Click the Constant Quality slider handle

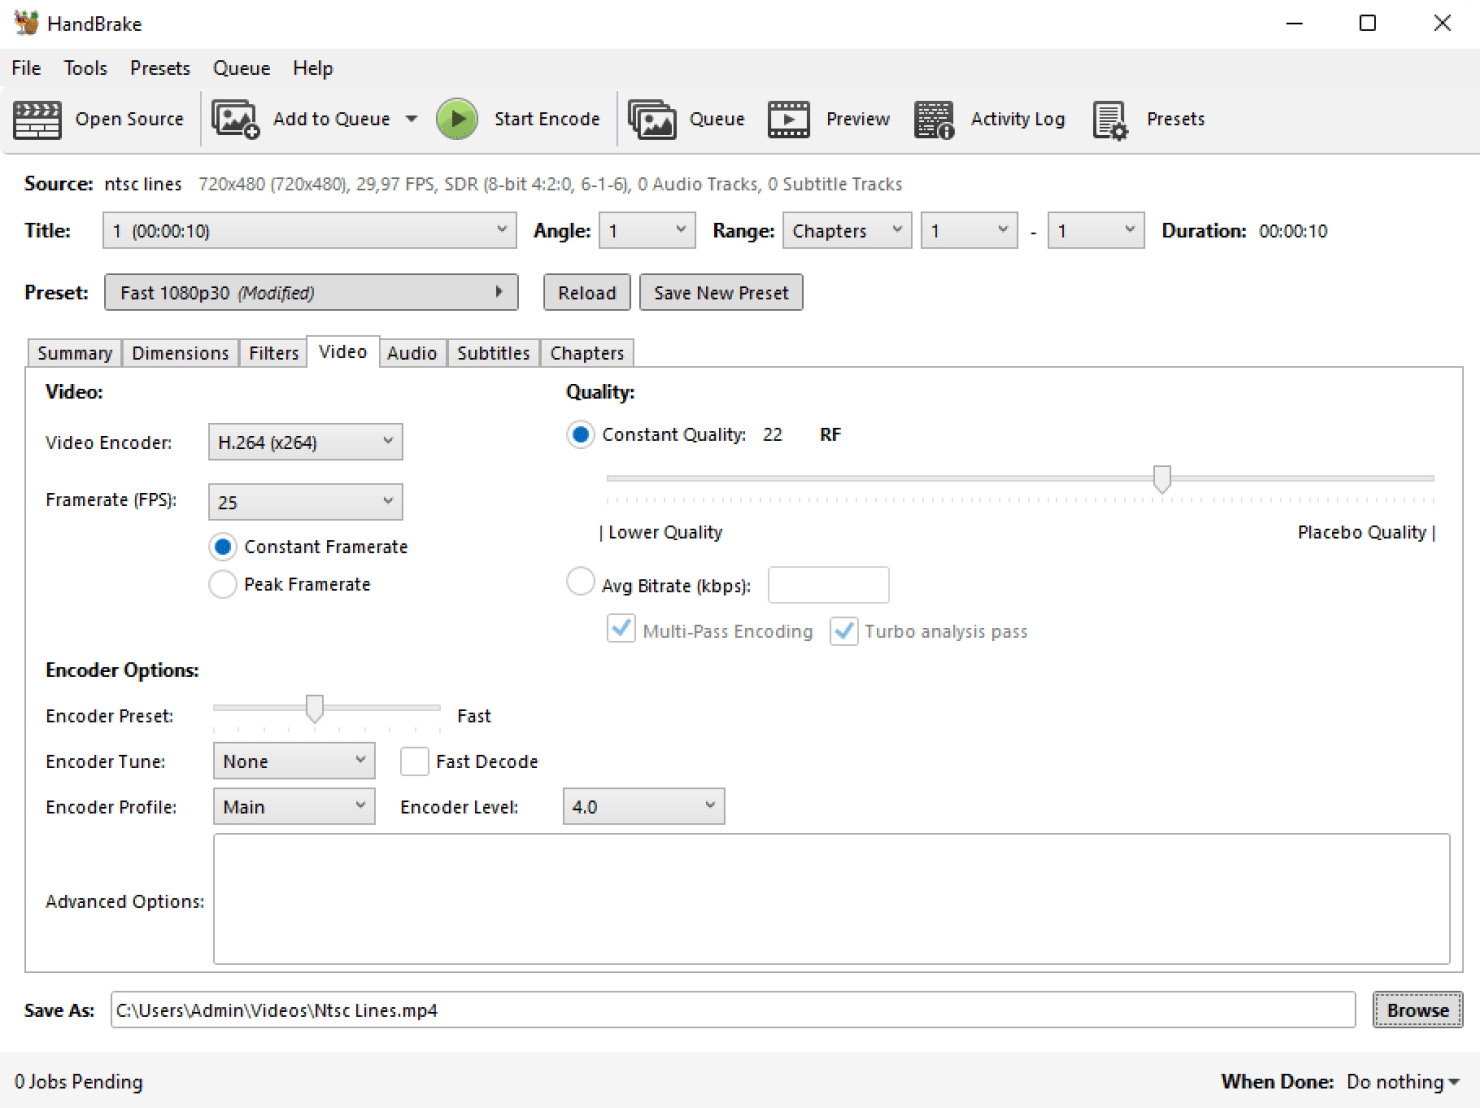tap(1161, 479)
